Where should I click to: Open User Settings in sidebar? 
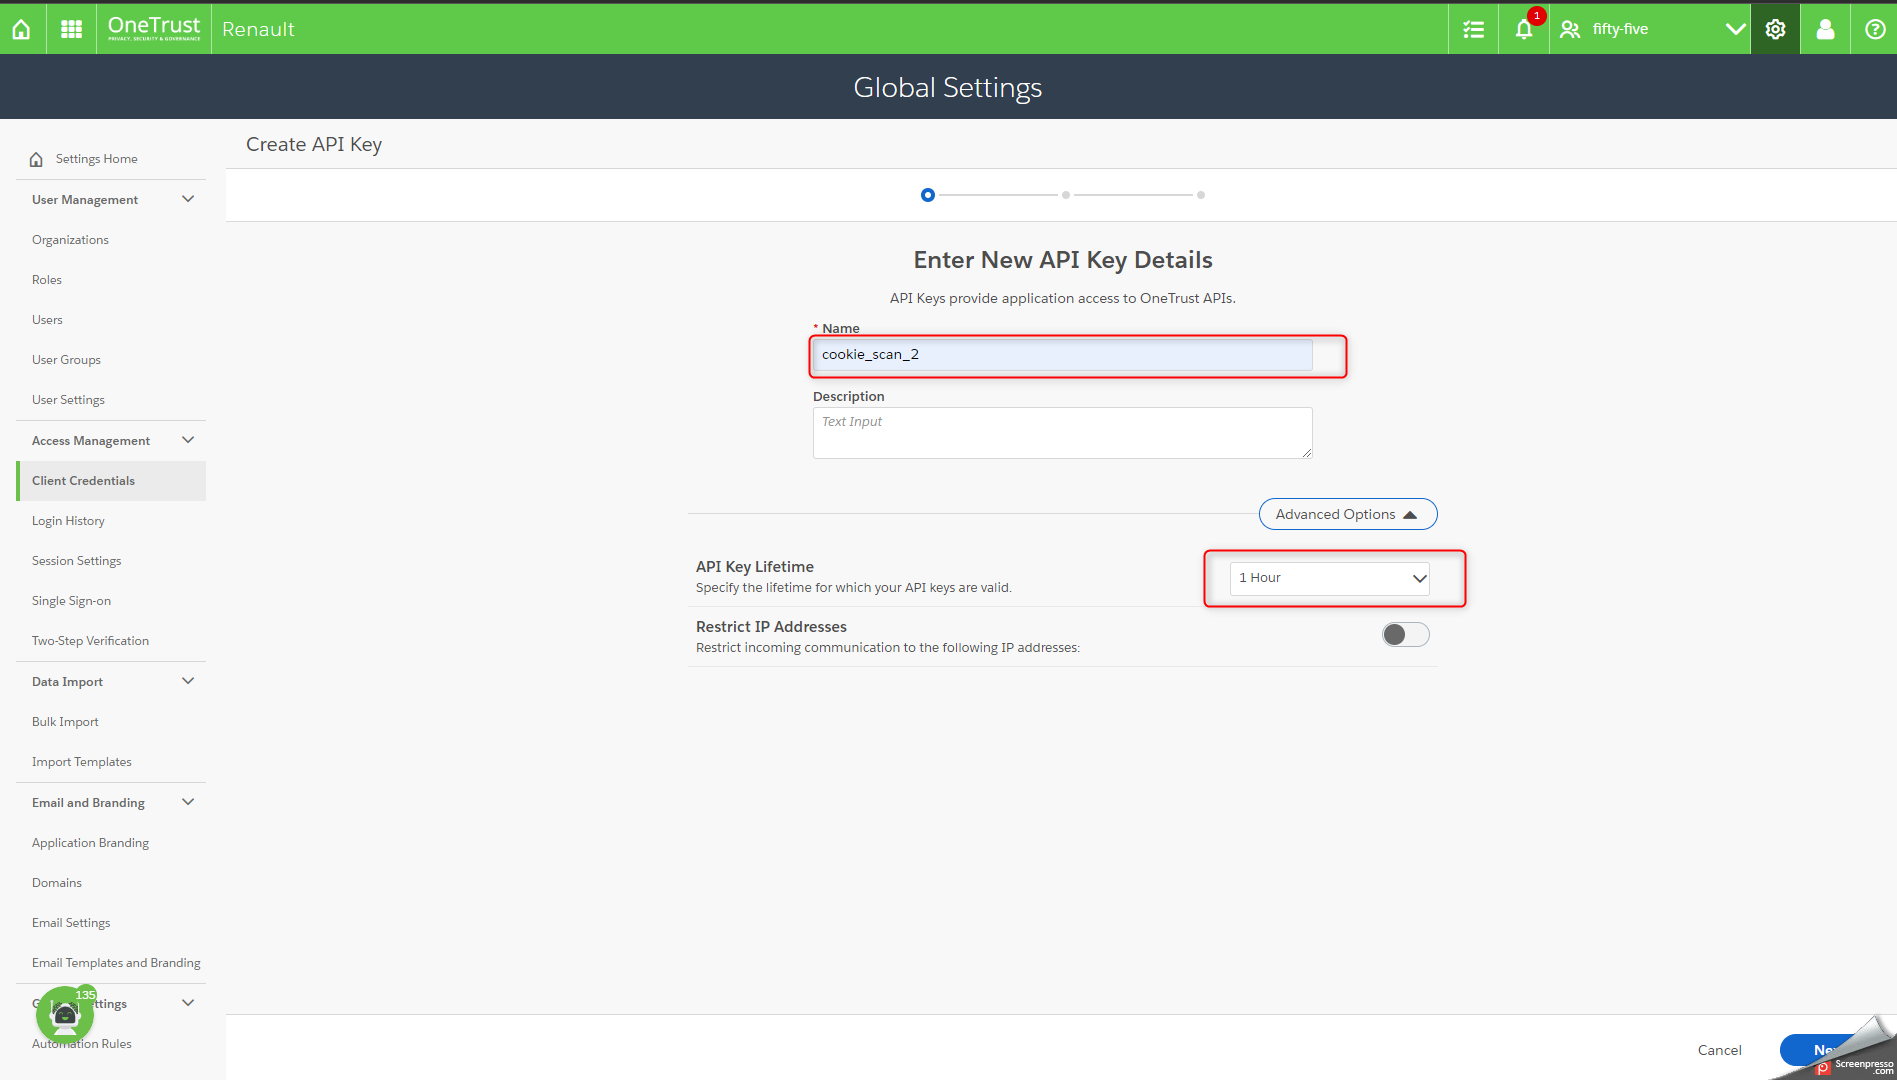pyautogui.click(x=68, y=400)
